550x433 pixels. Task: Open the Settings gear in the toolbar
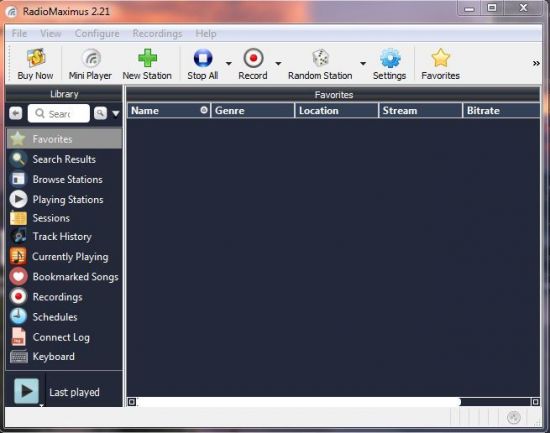(x=389, y=64)
